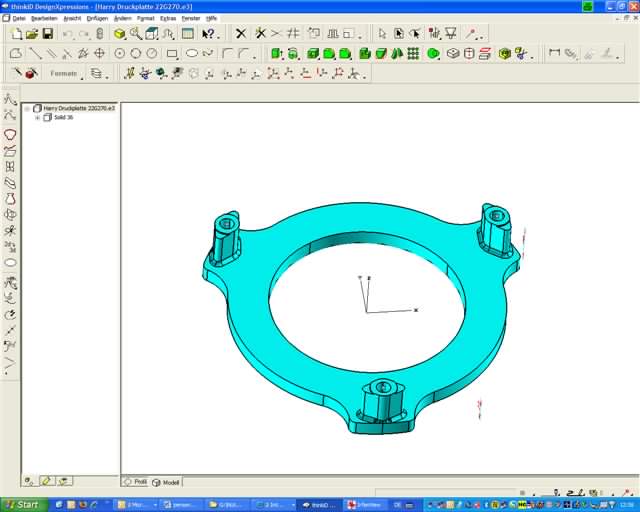Viewport: 640px width, 512px height.
Task: Select the Ellipse sketch tool
Action: [191, 54]
